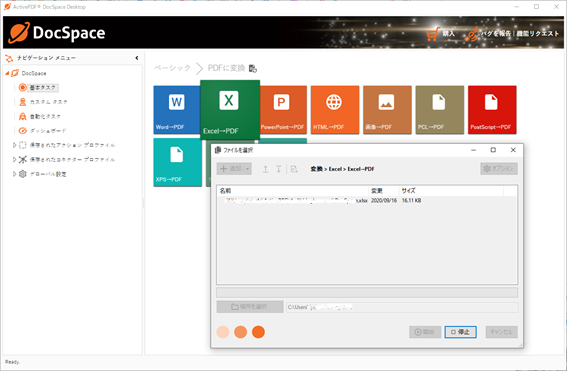This screenshot has width=567, height=371.
Task: Open カスタム タスク in navigation tree
Action: click(48, 102)
